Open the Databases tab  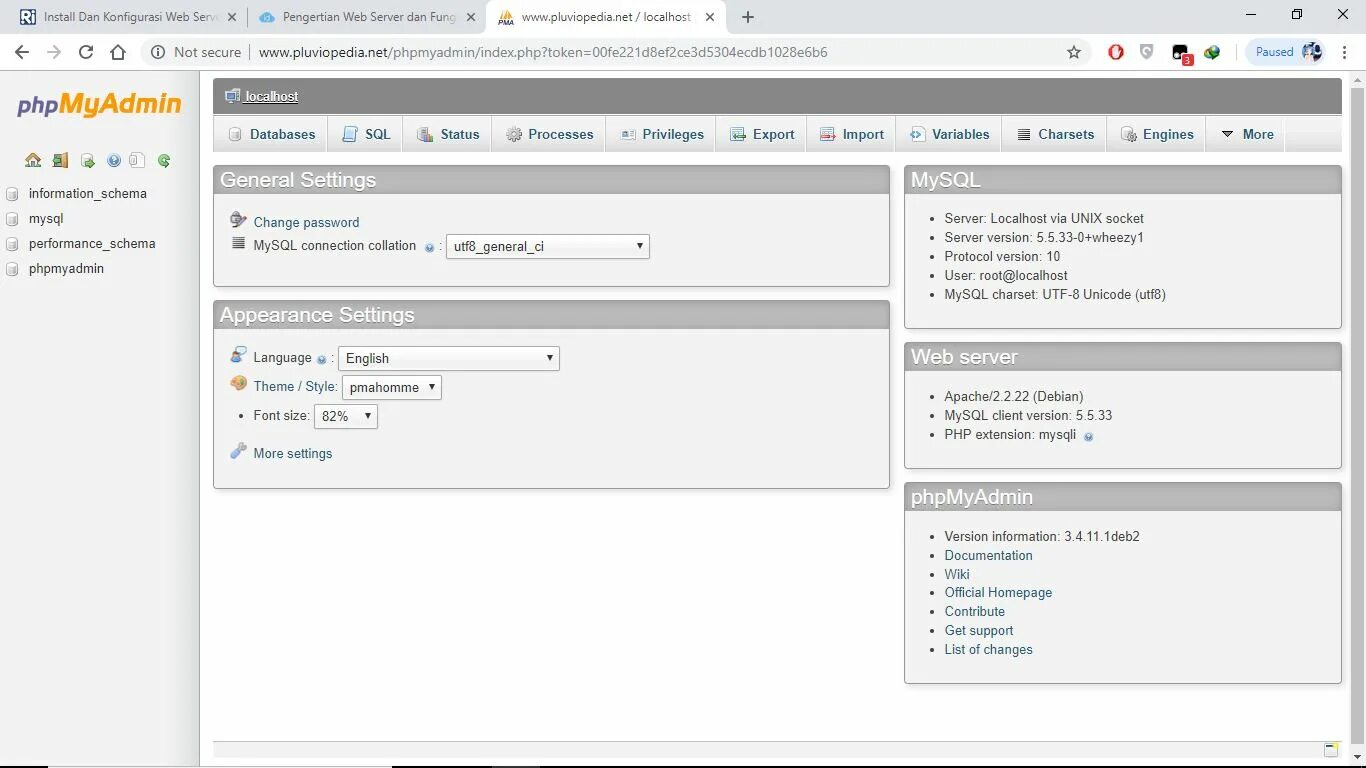pyautogui.click(x=271, y=134)
